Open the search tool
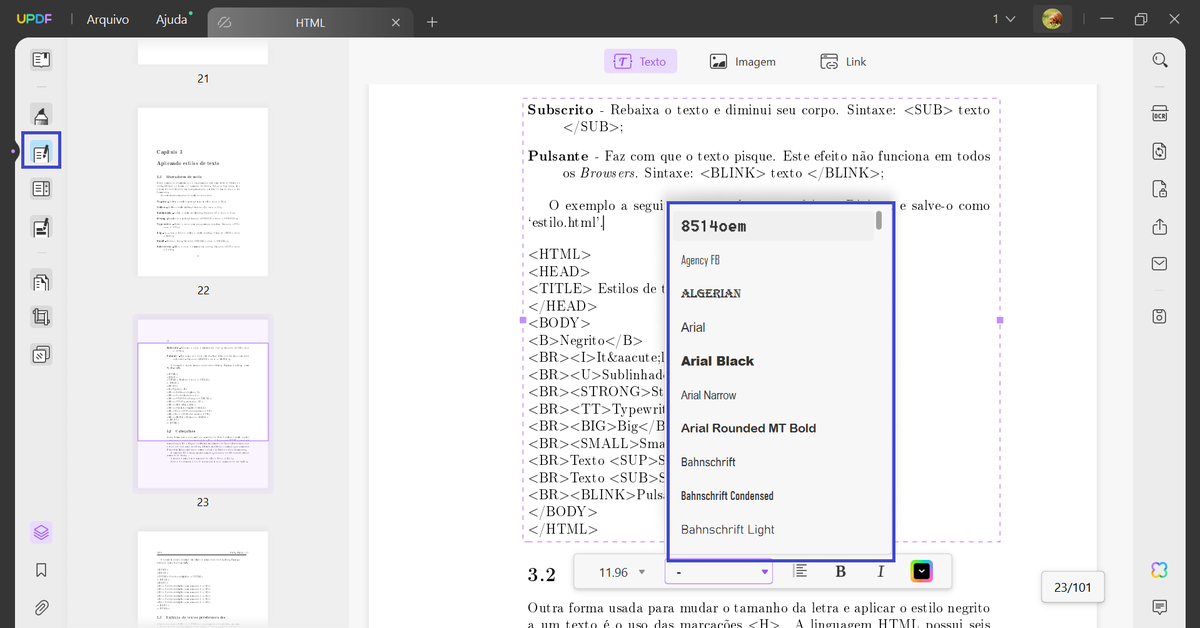This screenshot has height=628, width=1200. coord(1159,59)
